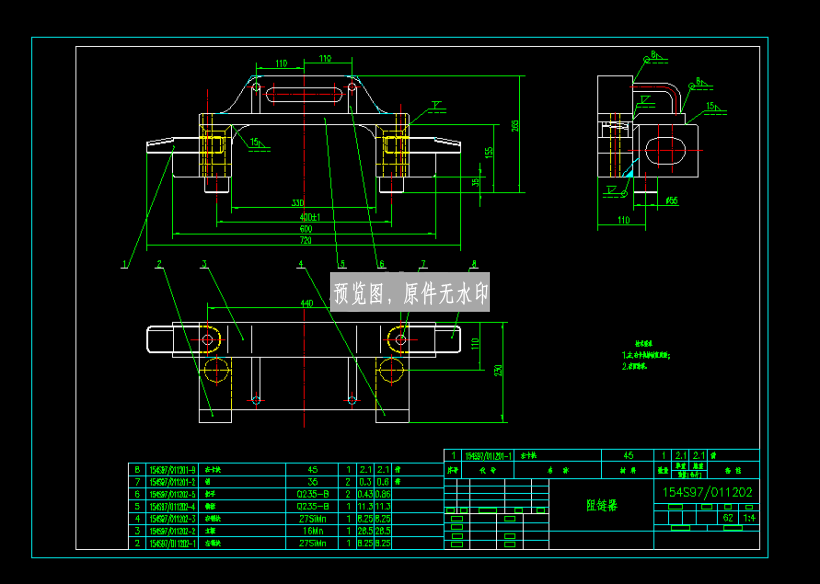Click the 备注 column header
This screenshot has height=584, width=820.
[731, 470]
